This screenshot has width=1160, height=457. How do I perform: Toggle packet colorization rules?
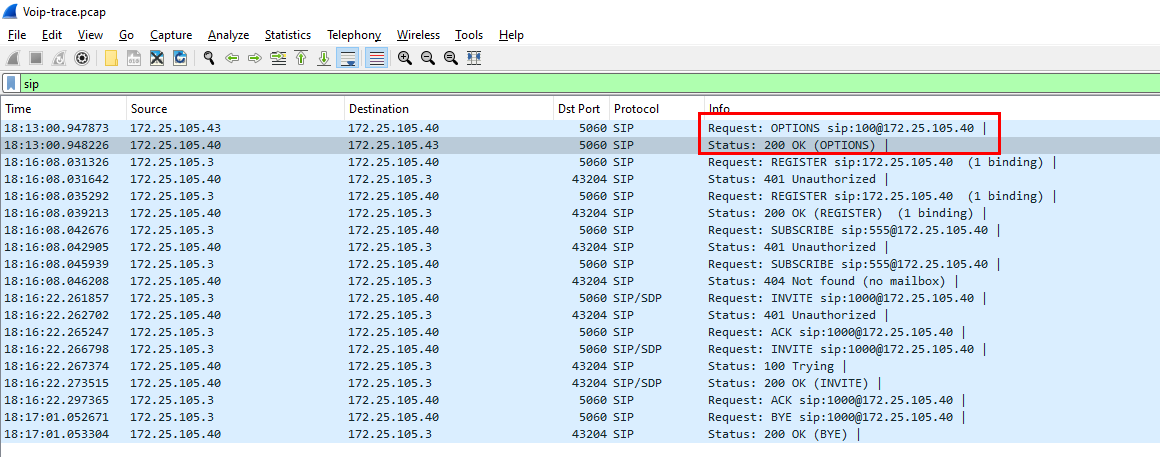tap(376, 58)
